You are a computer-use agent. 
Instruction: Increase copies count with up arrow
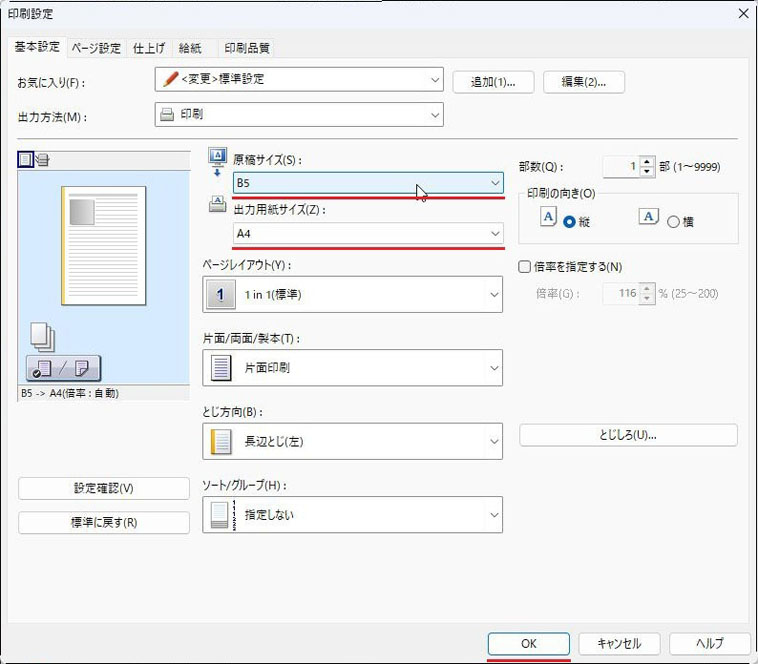646,161
